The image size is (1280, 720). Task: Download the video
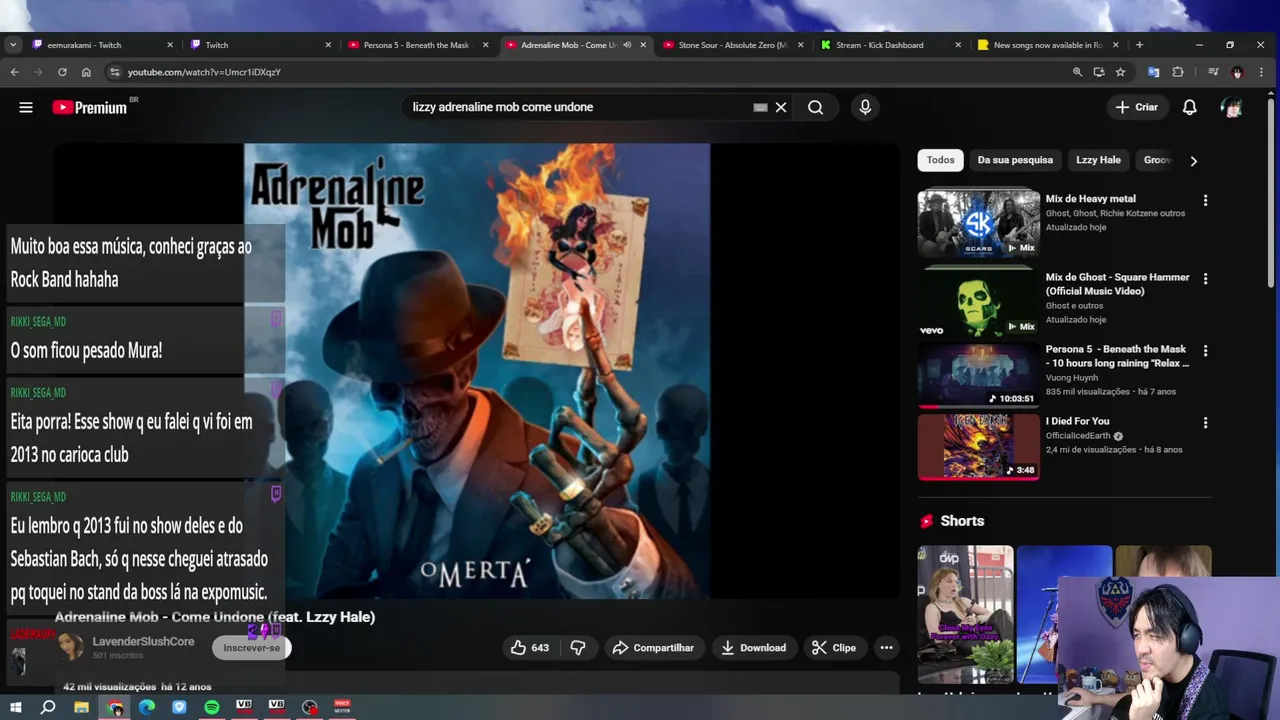[x=753, y=648]
